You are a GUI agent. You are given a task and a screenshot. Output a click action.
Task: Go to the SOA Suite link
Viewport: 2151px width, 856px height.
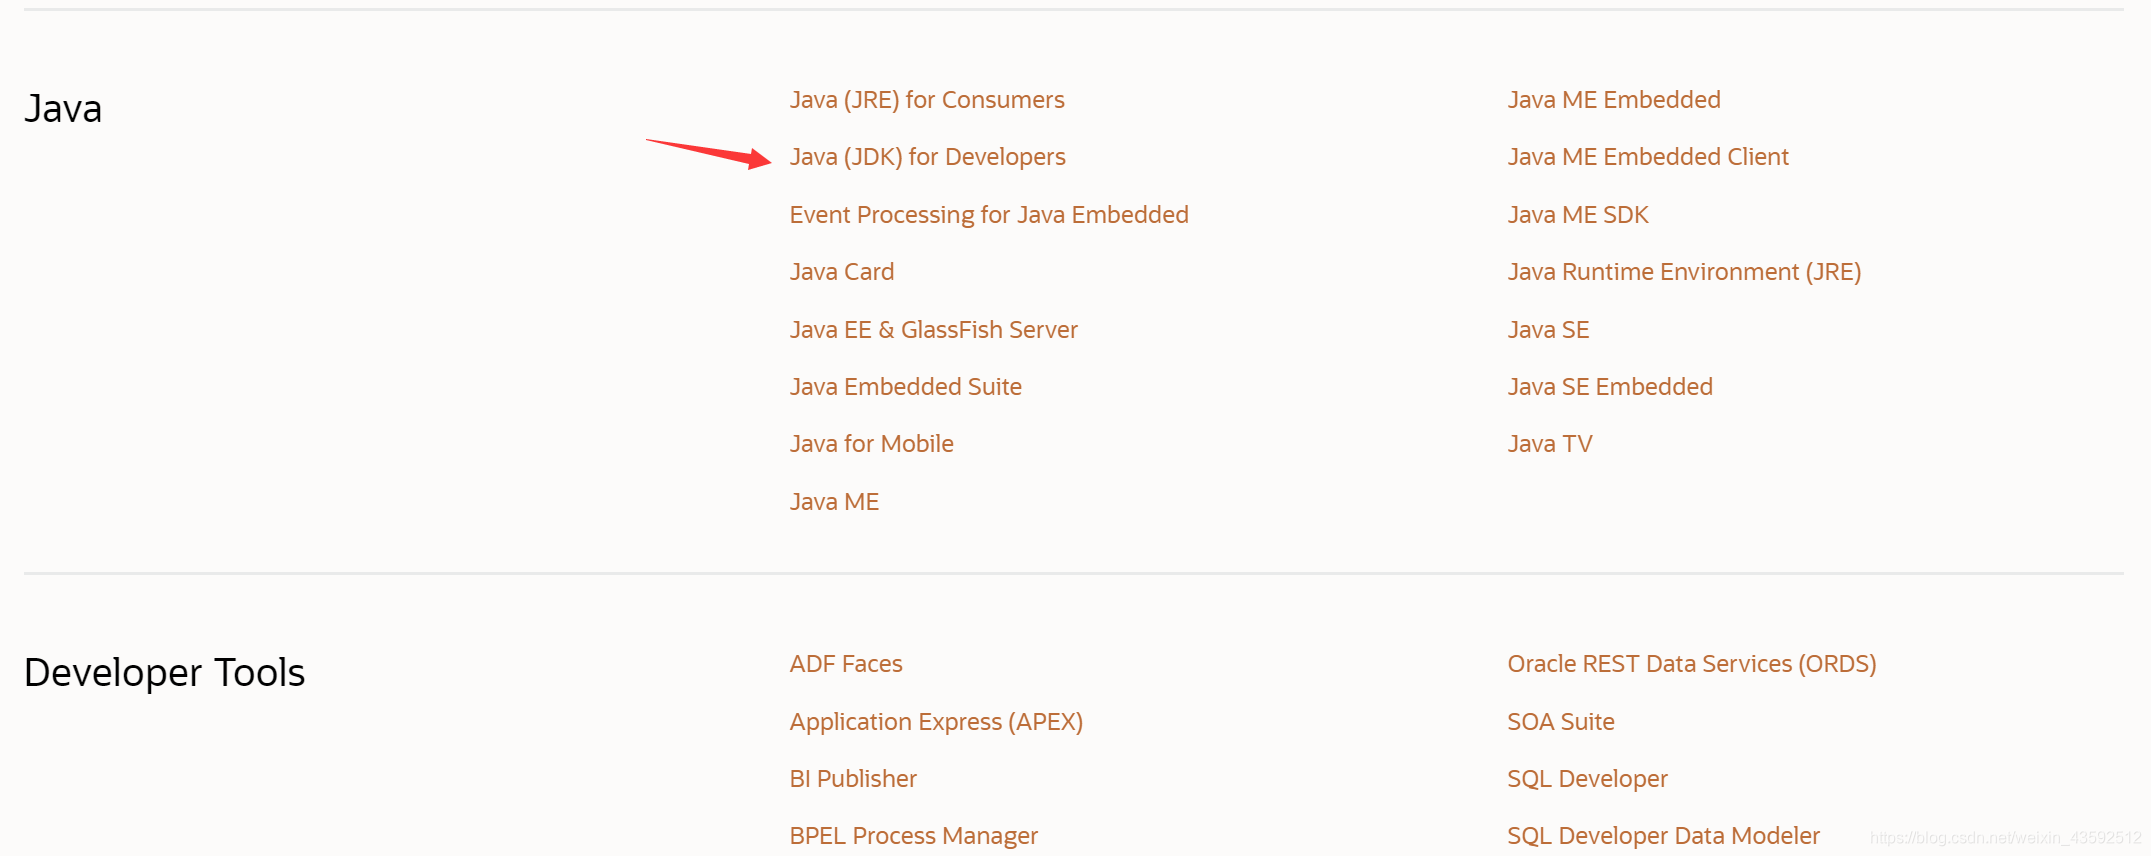[x=1561, y=722]
